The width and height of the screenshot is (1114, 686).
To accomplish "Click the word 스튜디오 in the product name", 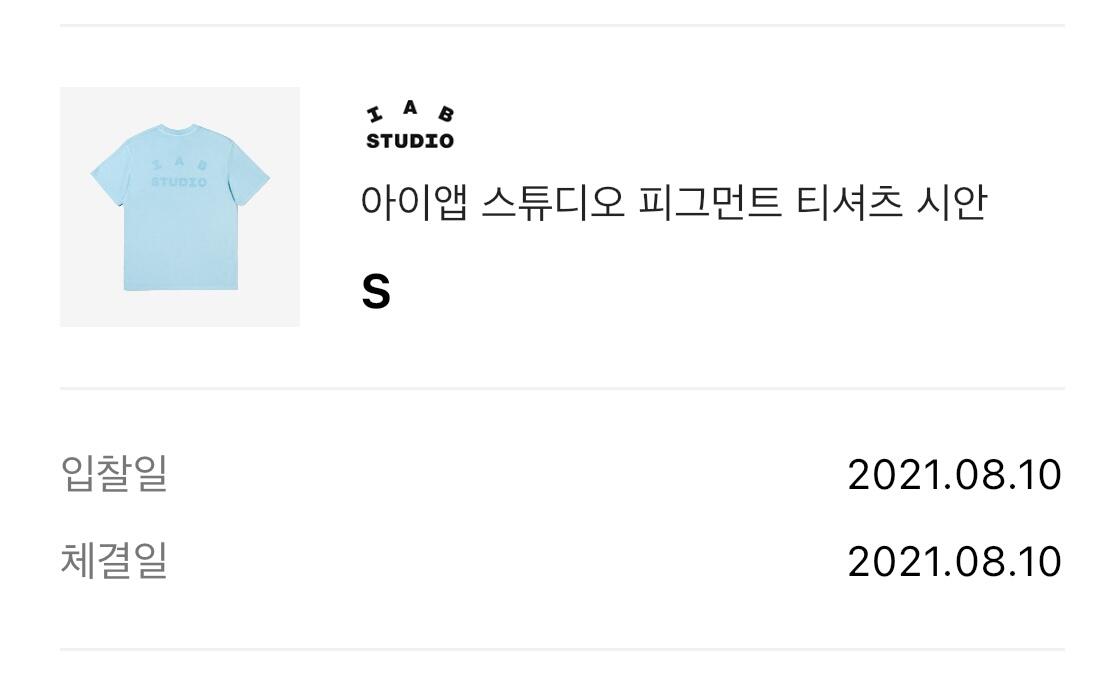I will click(x=553, y=204).
